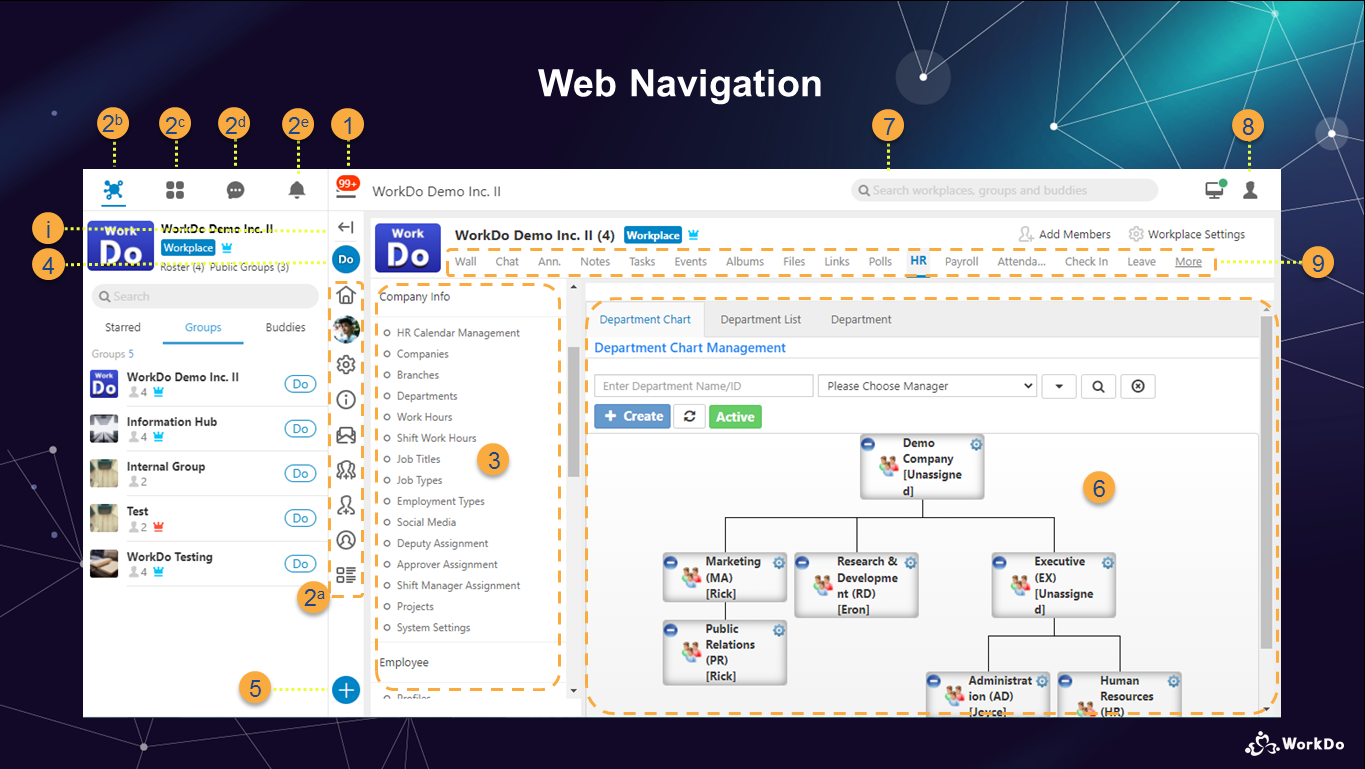Click the Search workplaces, groups and buddies field
Image resolution: width=1365 pixels, height=769 pixels.
(1004, 190)
